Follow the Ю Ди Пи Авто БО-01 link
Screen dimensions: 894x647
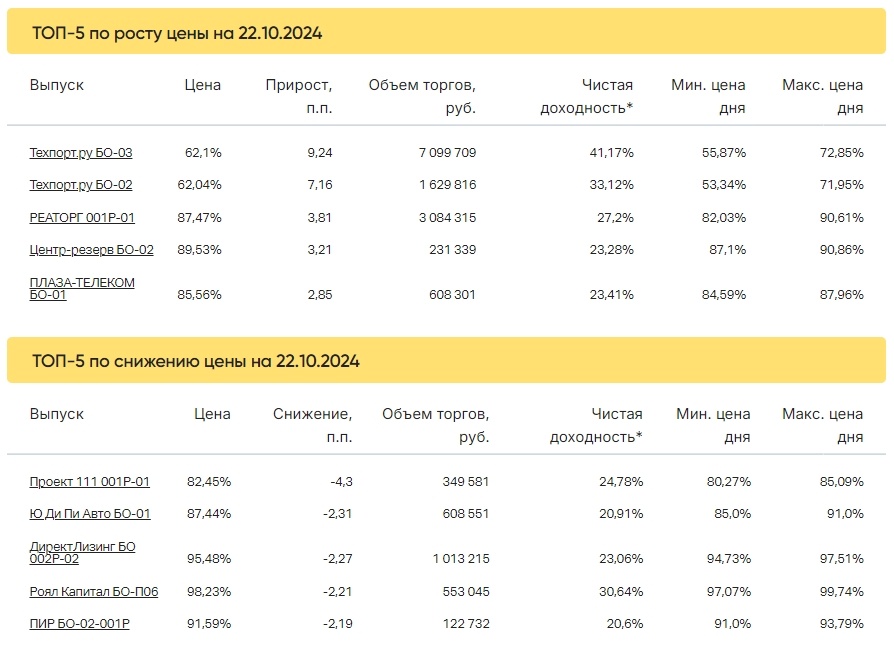[90, 514]
